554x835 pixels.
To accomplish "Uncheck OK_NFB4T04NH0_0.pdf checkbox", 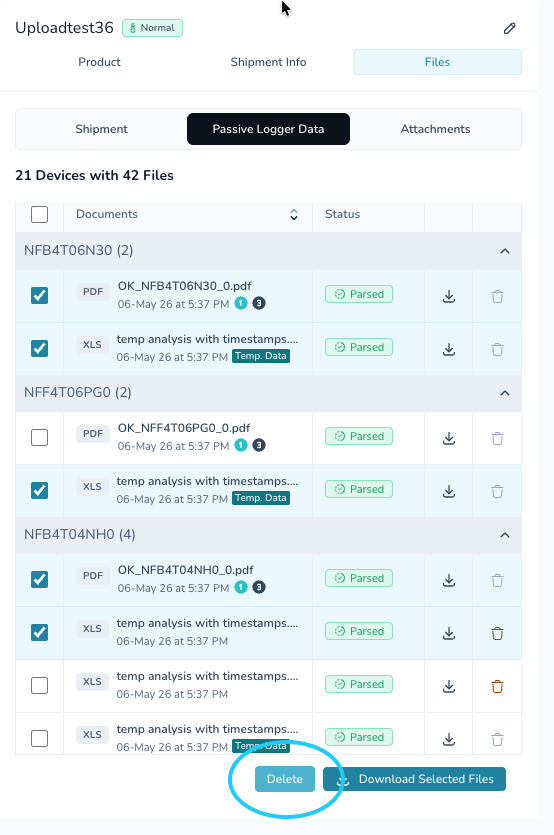I will coord(39,579).
